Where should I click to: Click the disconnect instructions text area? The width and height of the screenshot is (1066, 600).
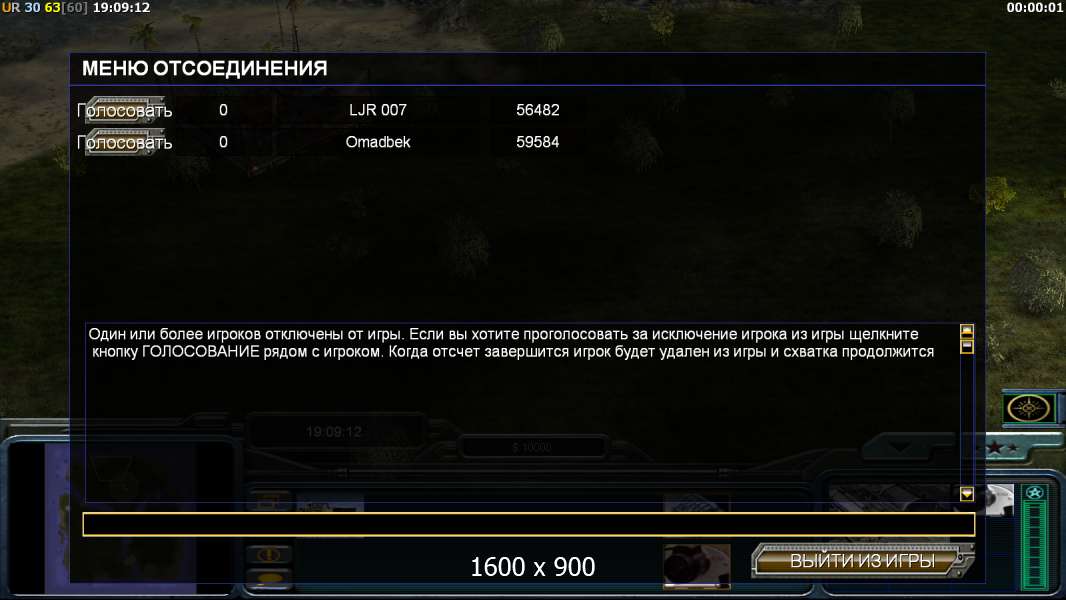[x=522, y=412]
